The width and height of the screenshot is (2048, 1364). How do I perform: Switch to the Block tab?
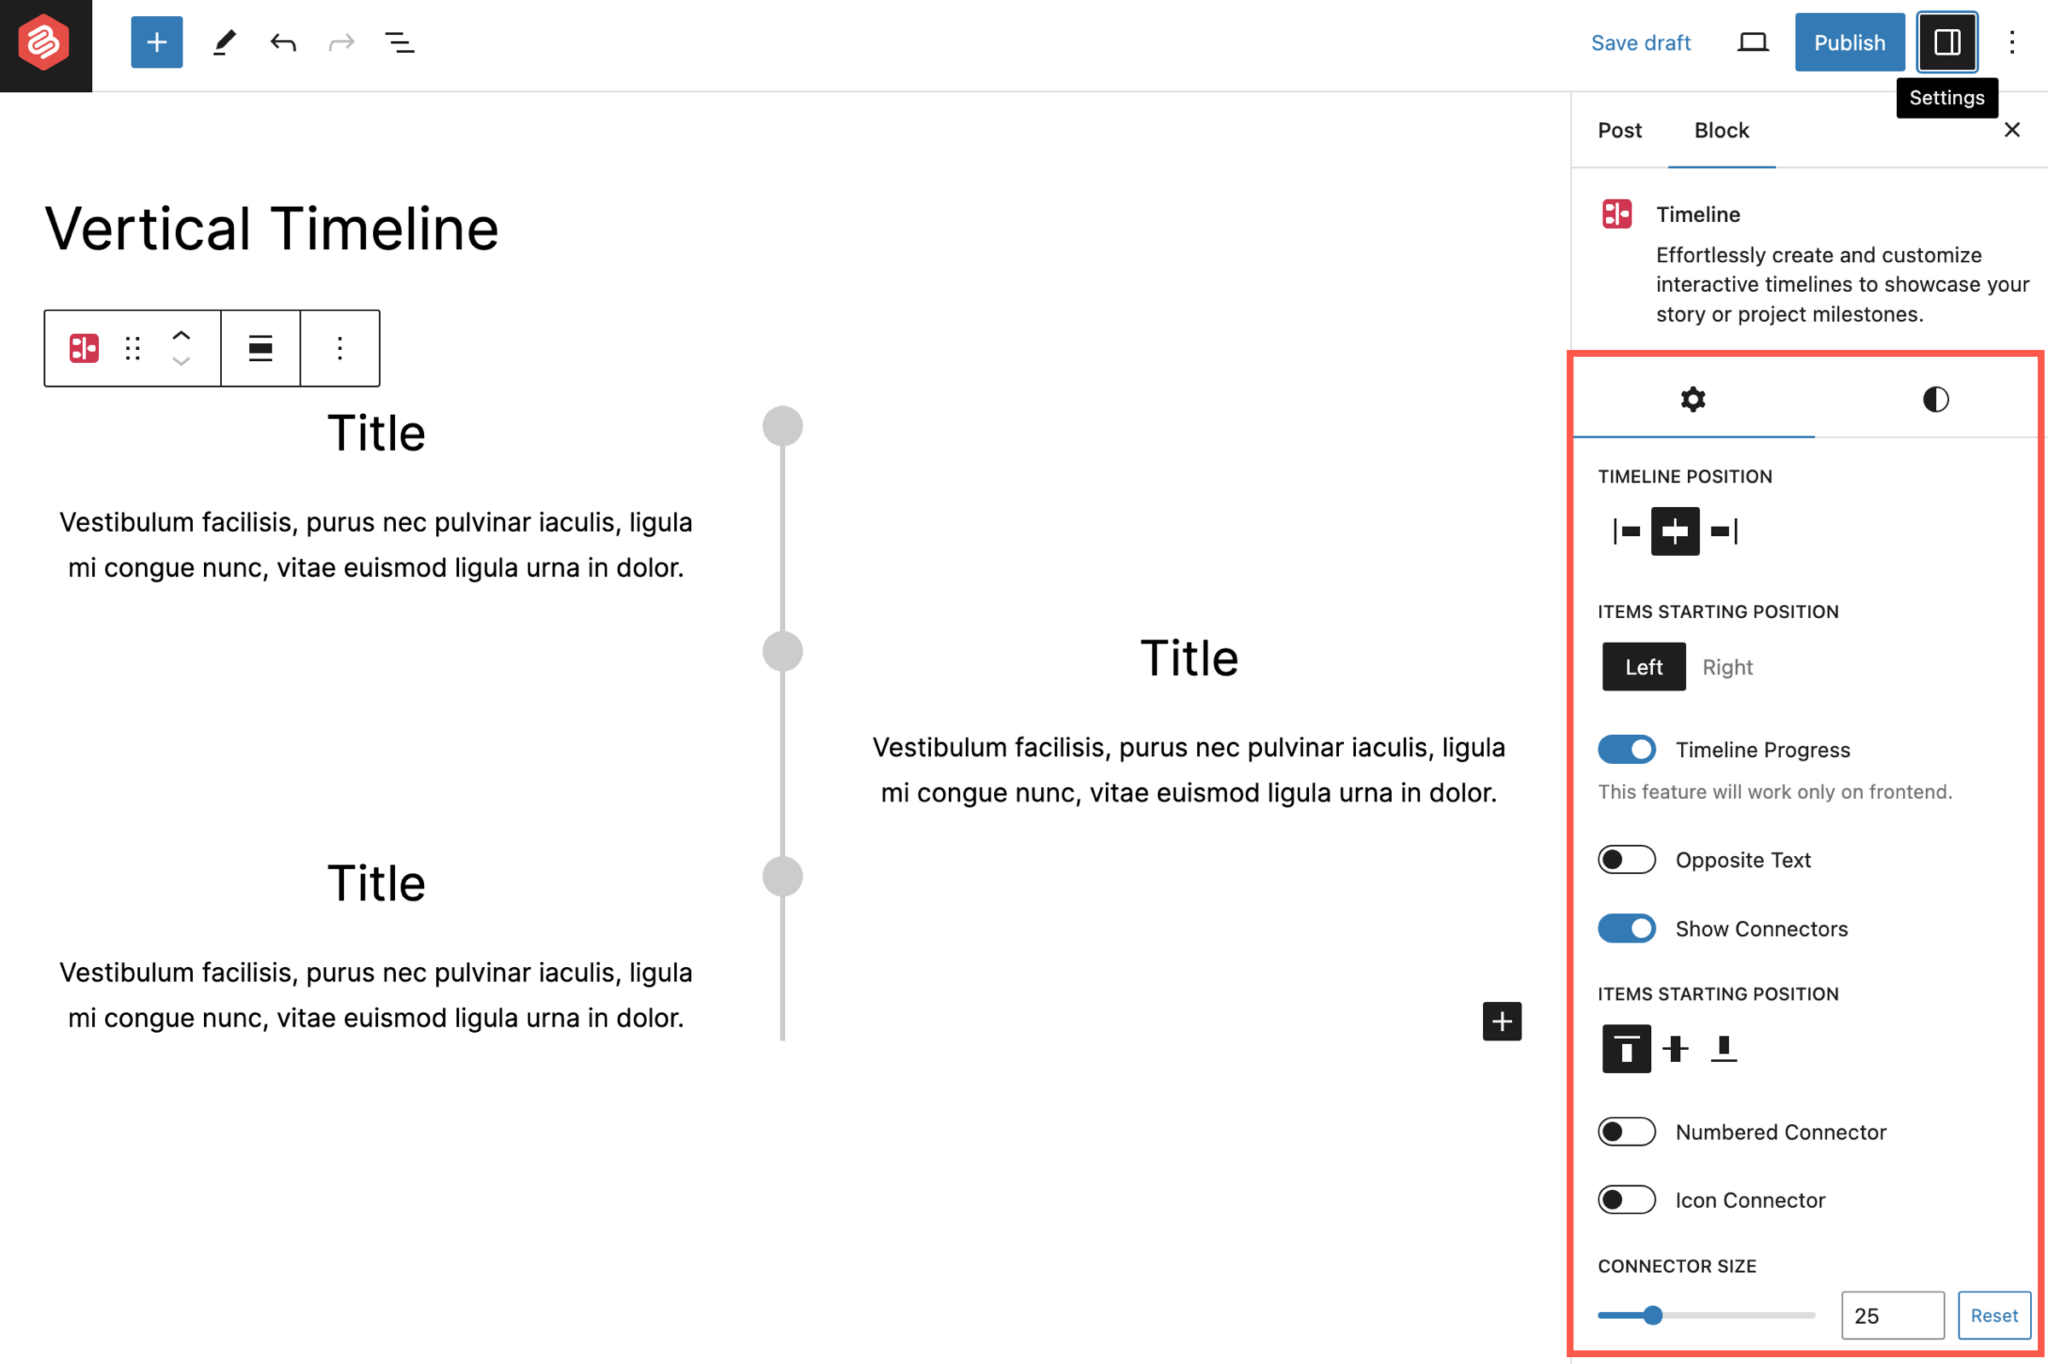[x=1720, y=130]
